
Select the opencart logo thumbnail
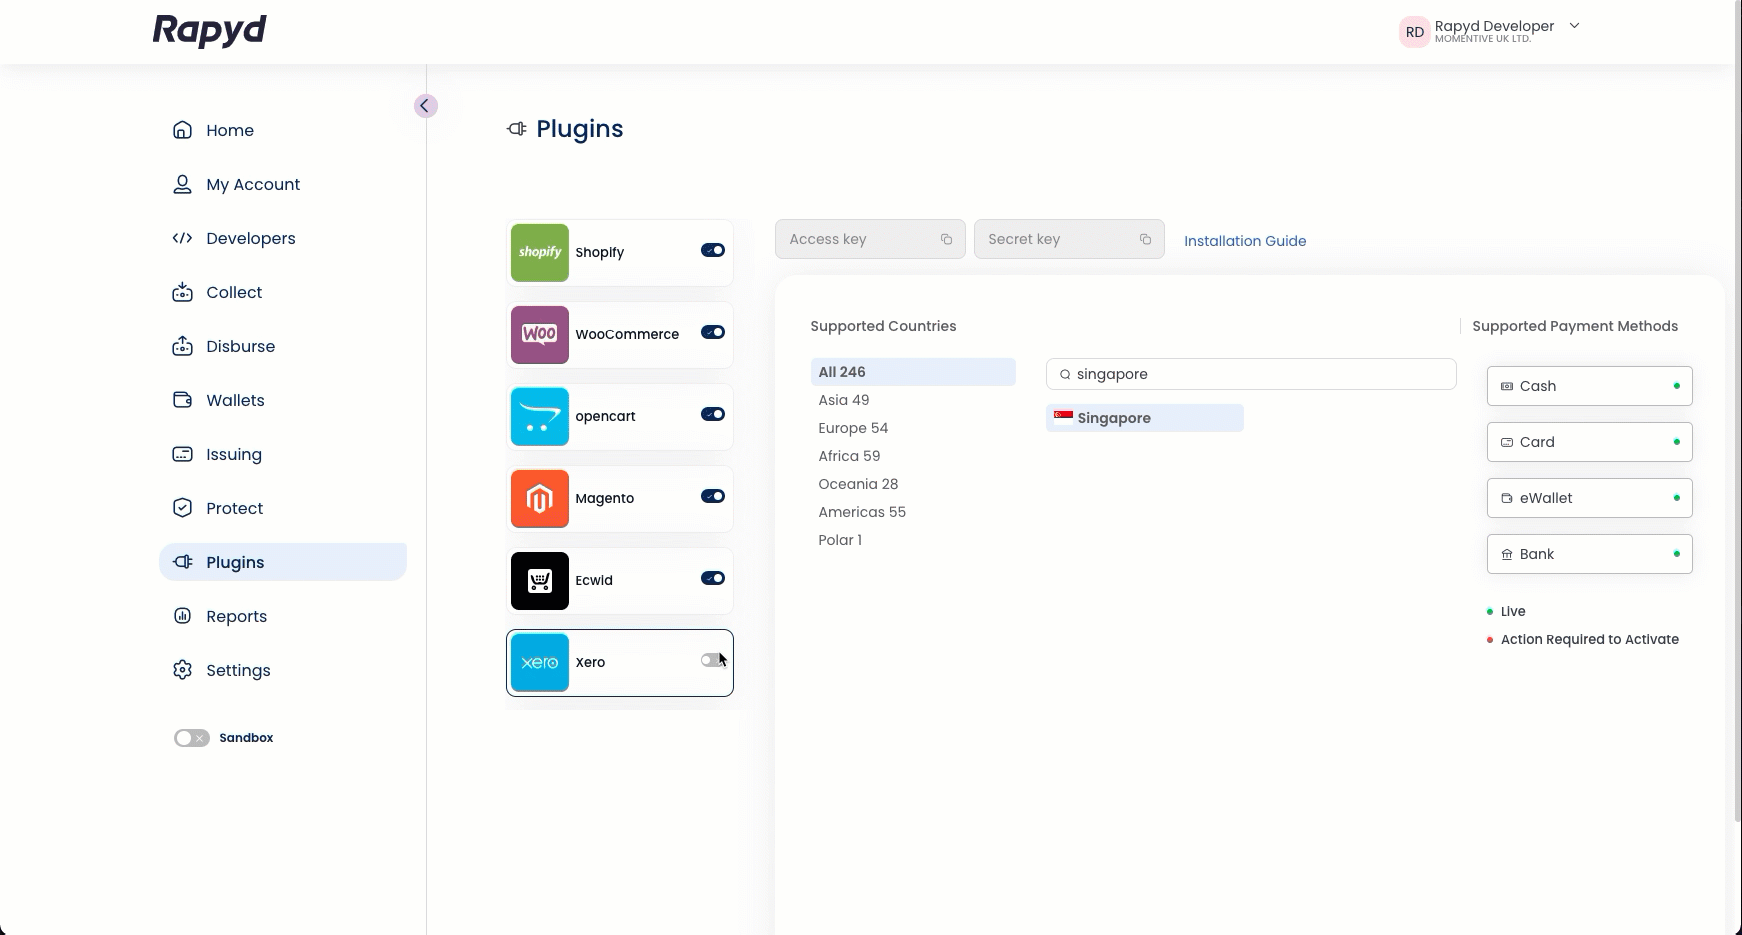(x=540, y=417)
